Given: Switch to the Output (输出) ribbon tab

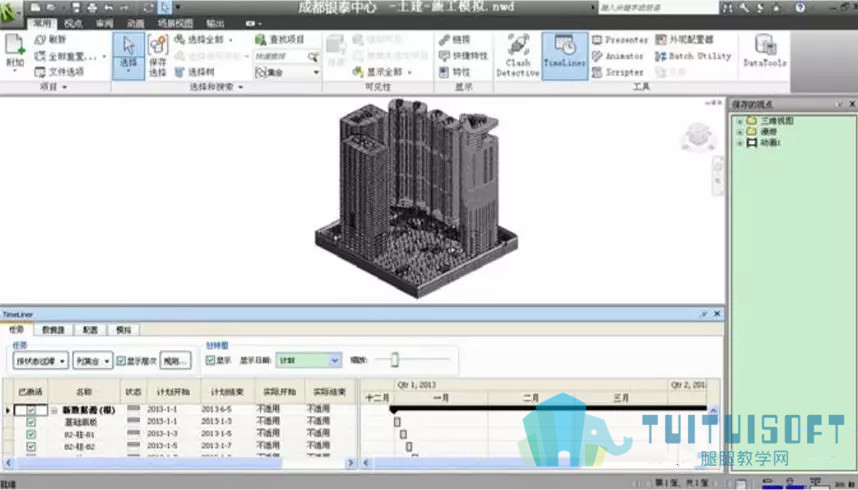Looking at the screenshot, I should (x=215, y=24).
